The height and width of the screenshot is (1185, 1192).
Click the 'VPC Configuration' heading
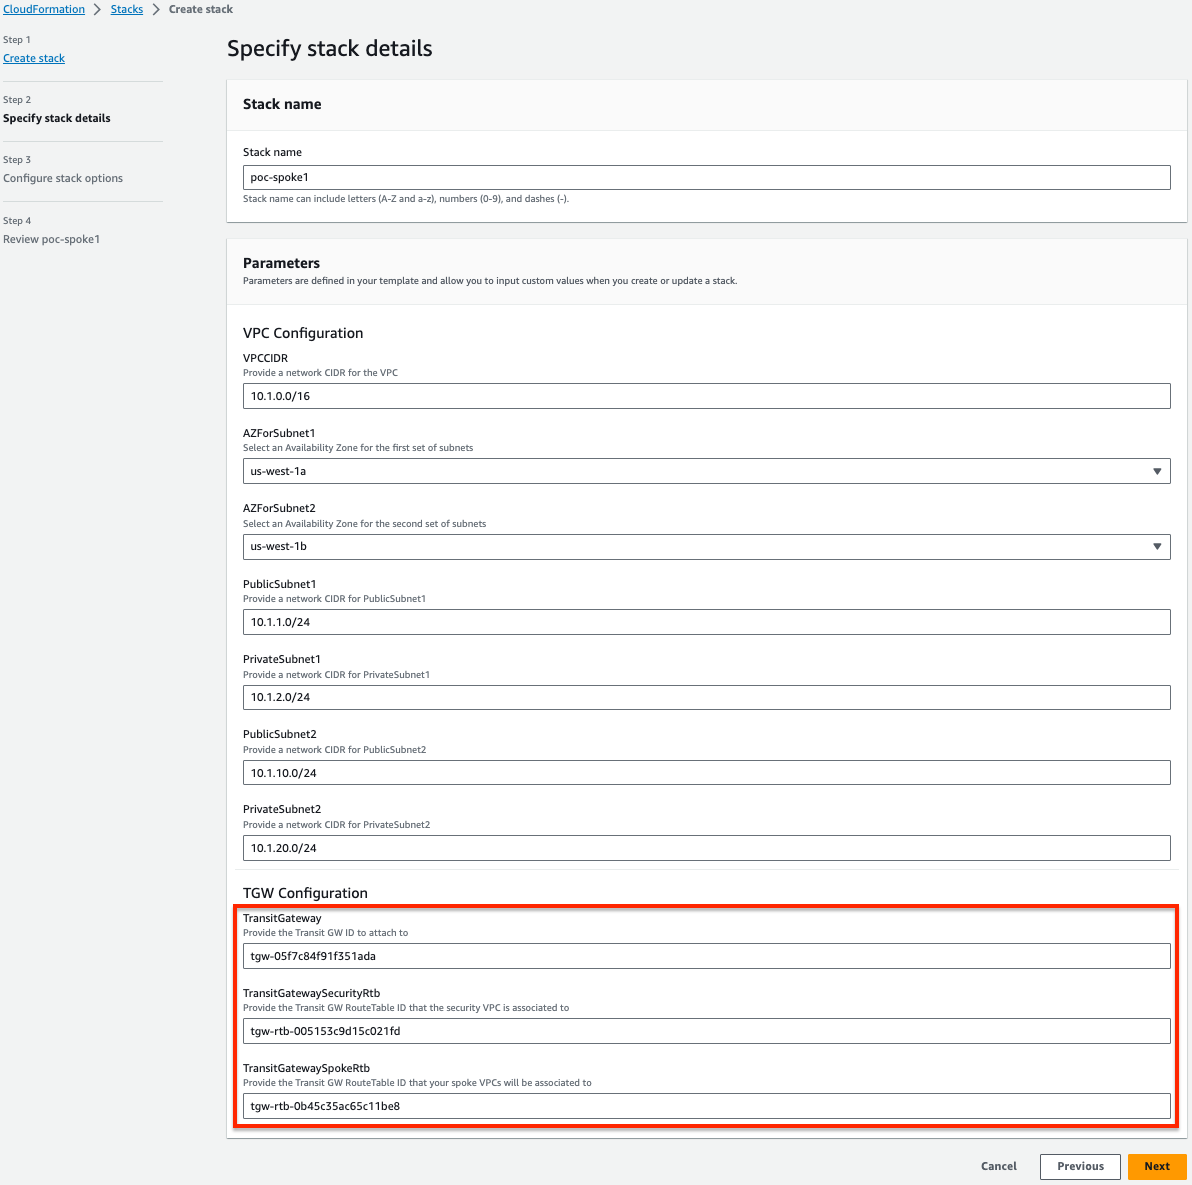tap(303, 333)
